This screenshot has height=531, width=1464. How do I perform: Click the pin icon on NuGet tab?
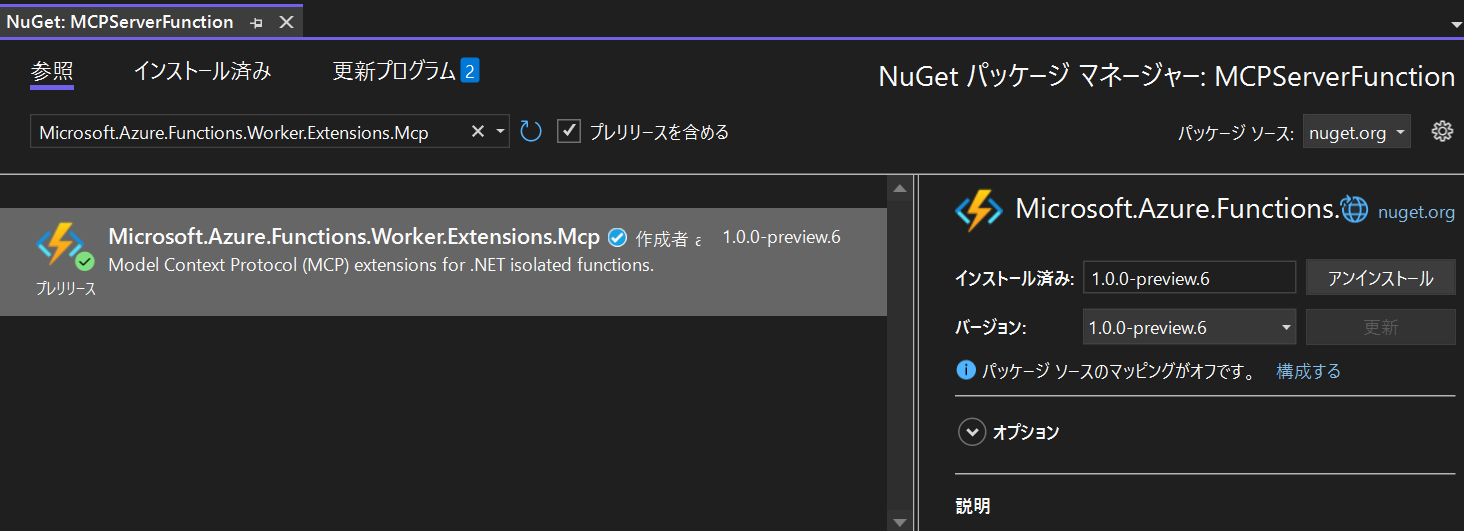point(256,22)
